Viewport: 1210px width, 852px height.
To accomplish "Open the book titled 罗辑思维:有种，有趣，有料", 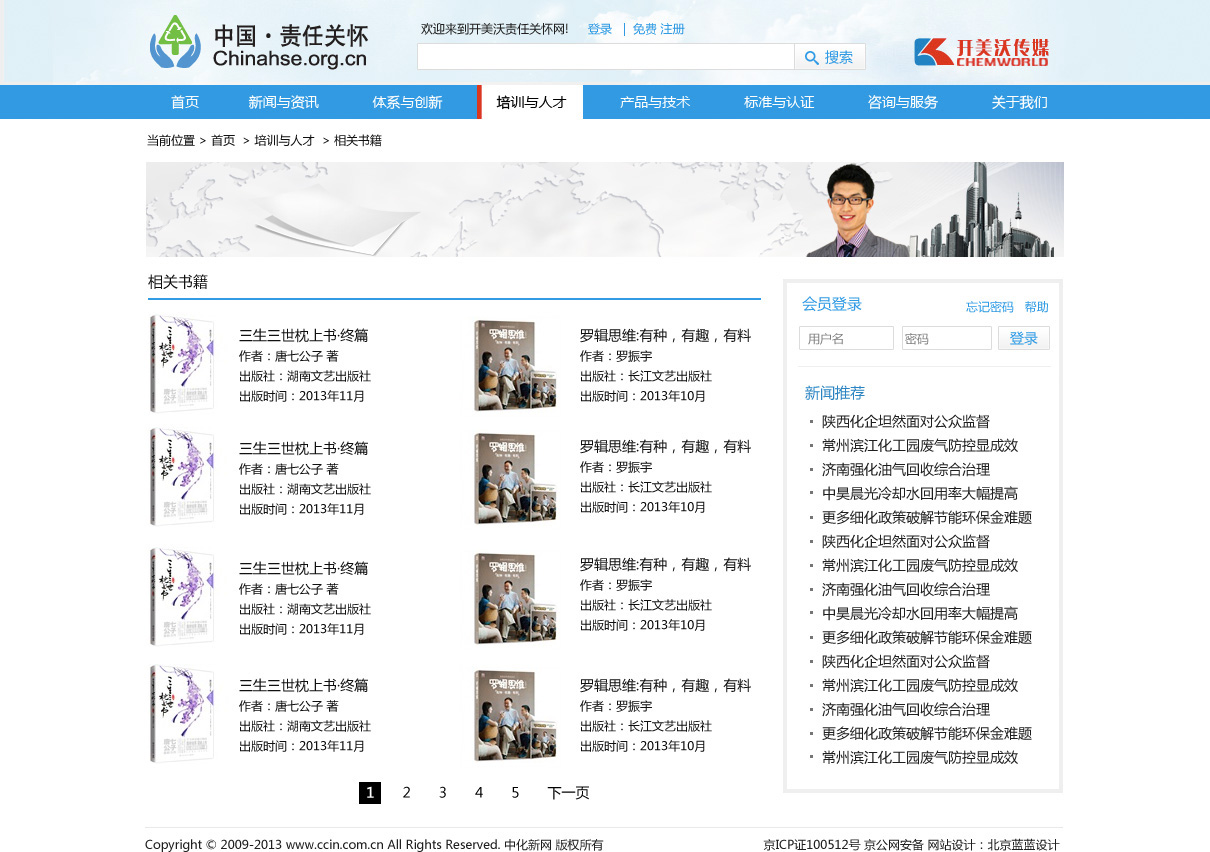I will click(666, 335).
